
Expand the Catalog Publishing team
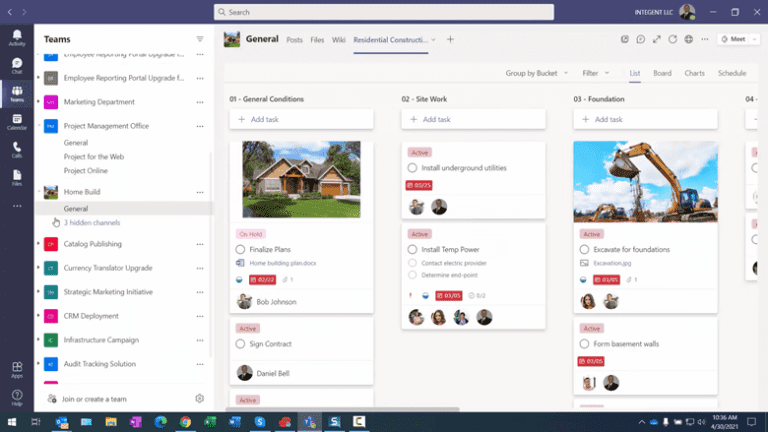pos(38,243)
